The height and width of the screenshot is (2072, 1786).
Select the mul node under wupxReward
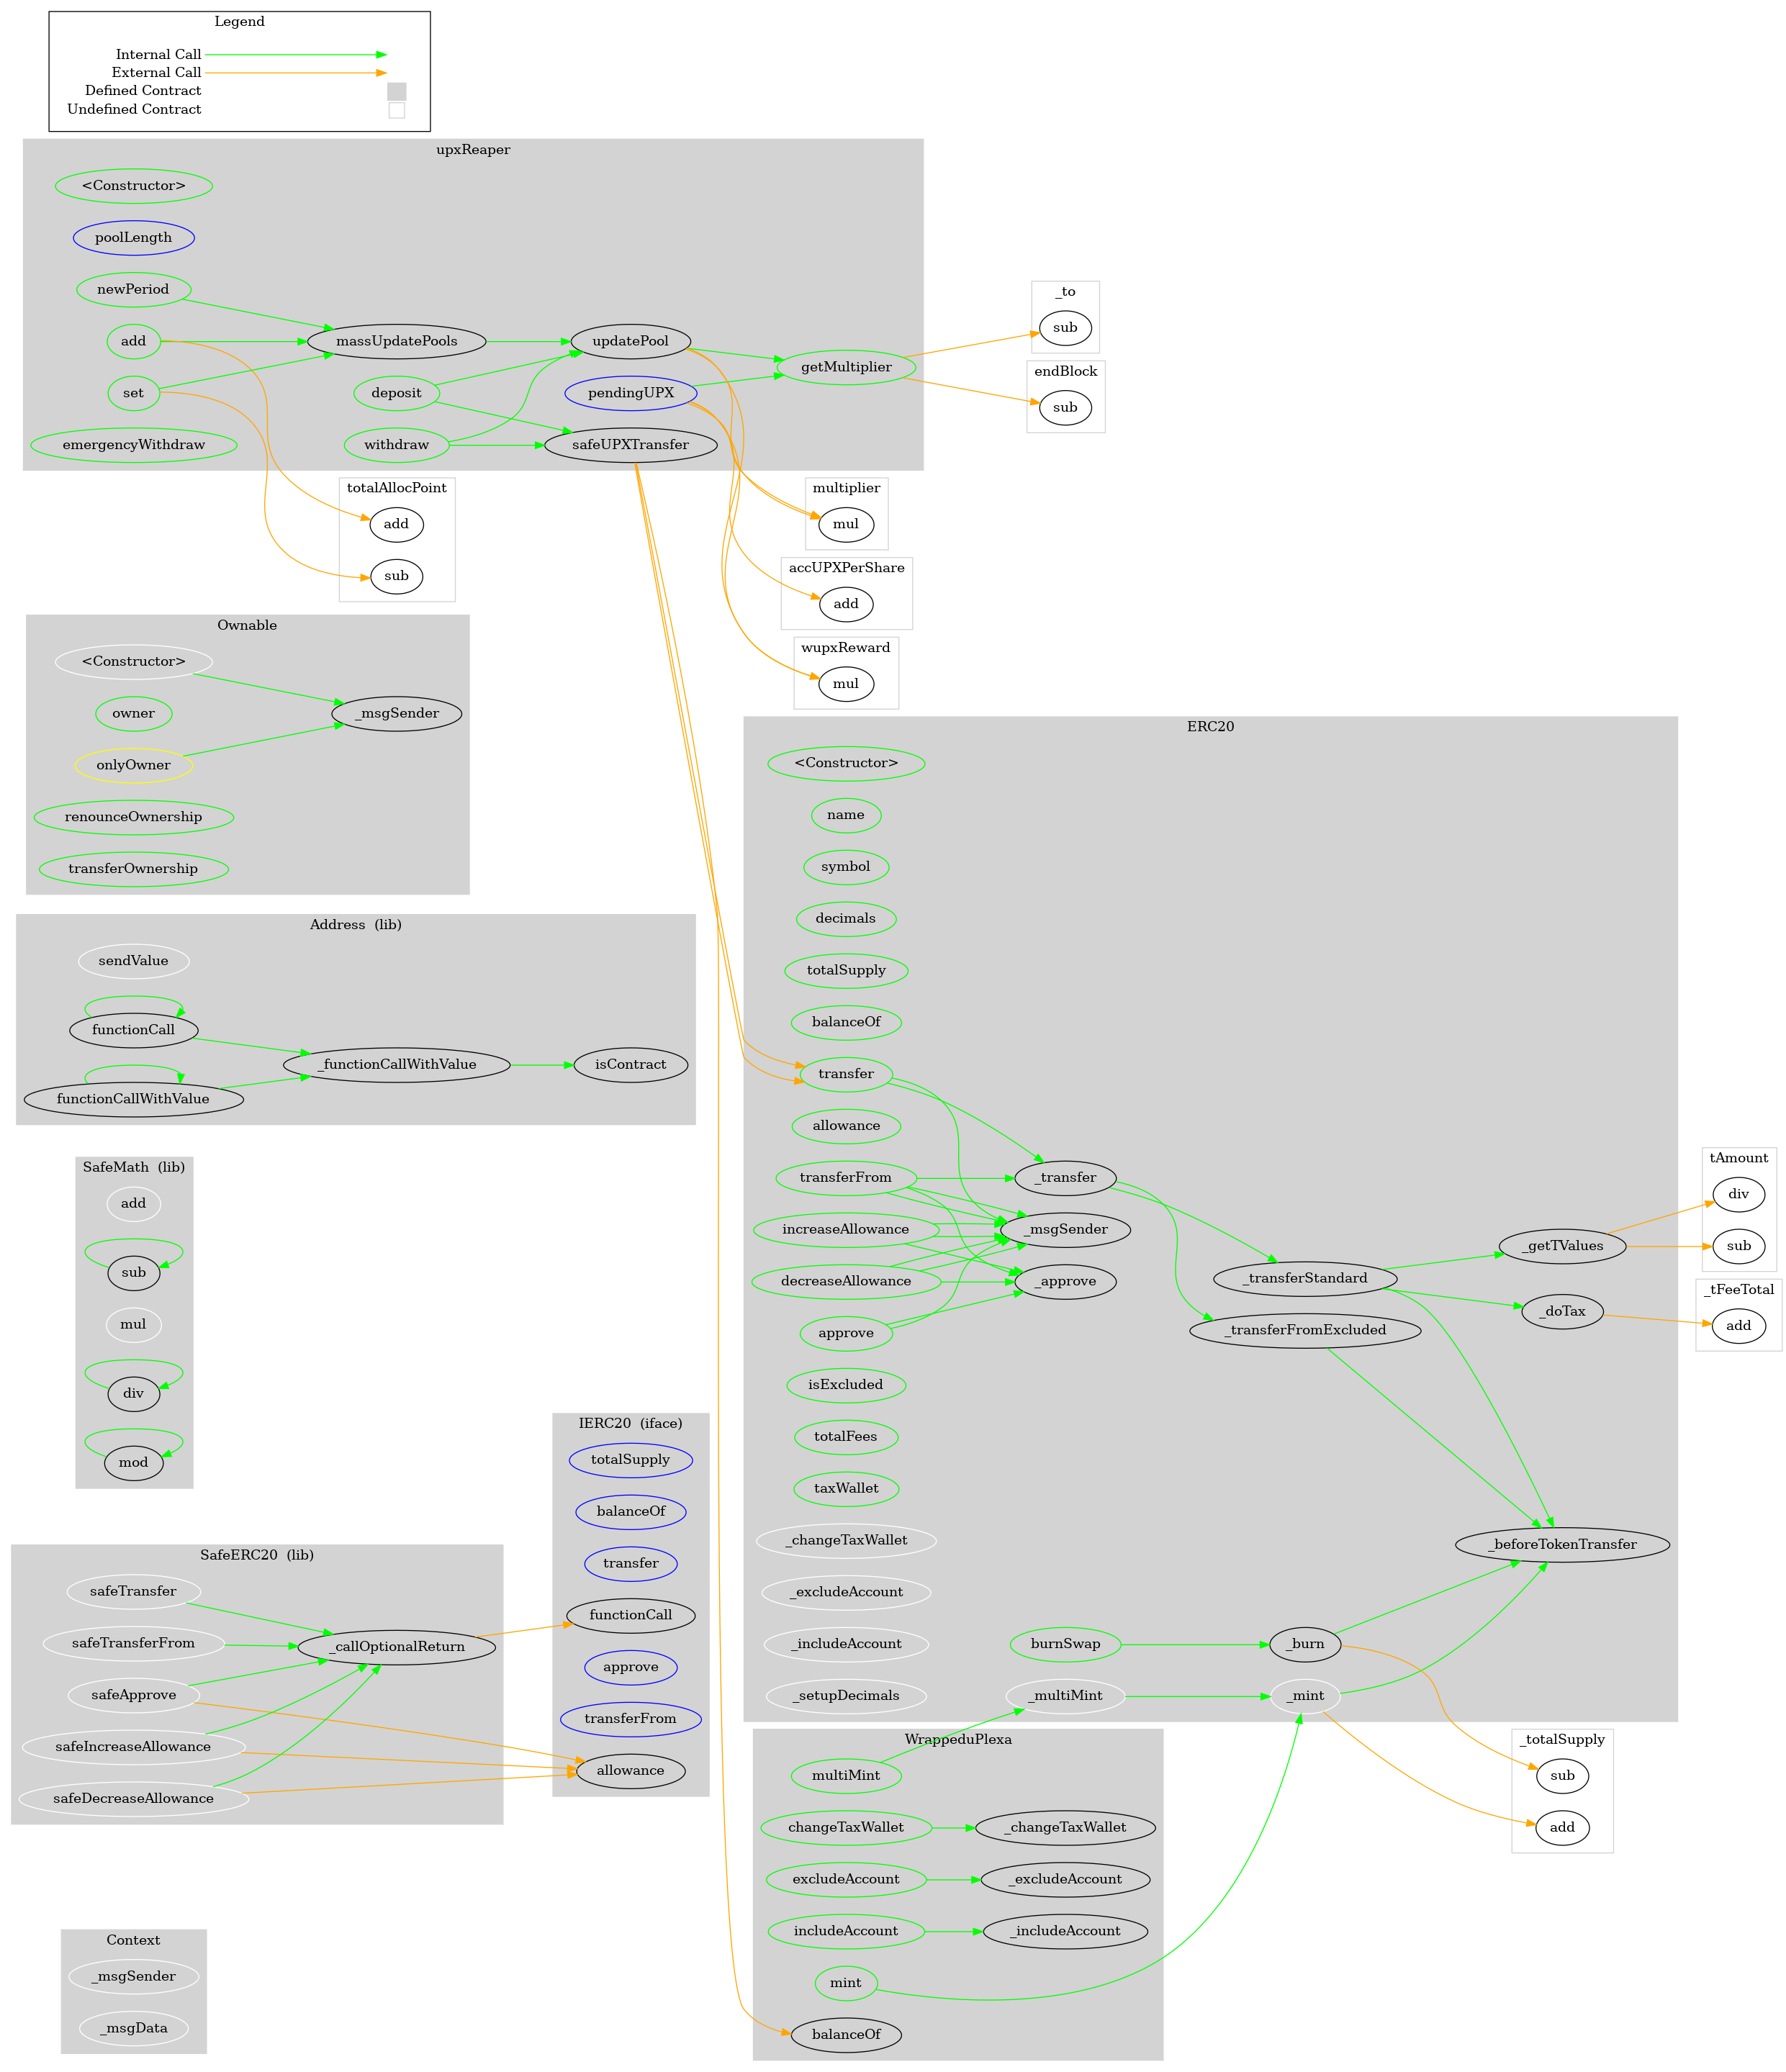tap(846, 685)
